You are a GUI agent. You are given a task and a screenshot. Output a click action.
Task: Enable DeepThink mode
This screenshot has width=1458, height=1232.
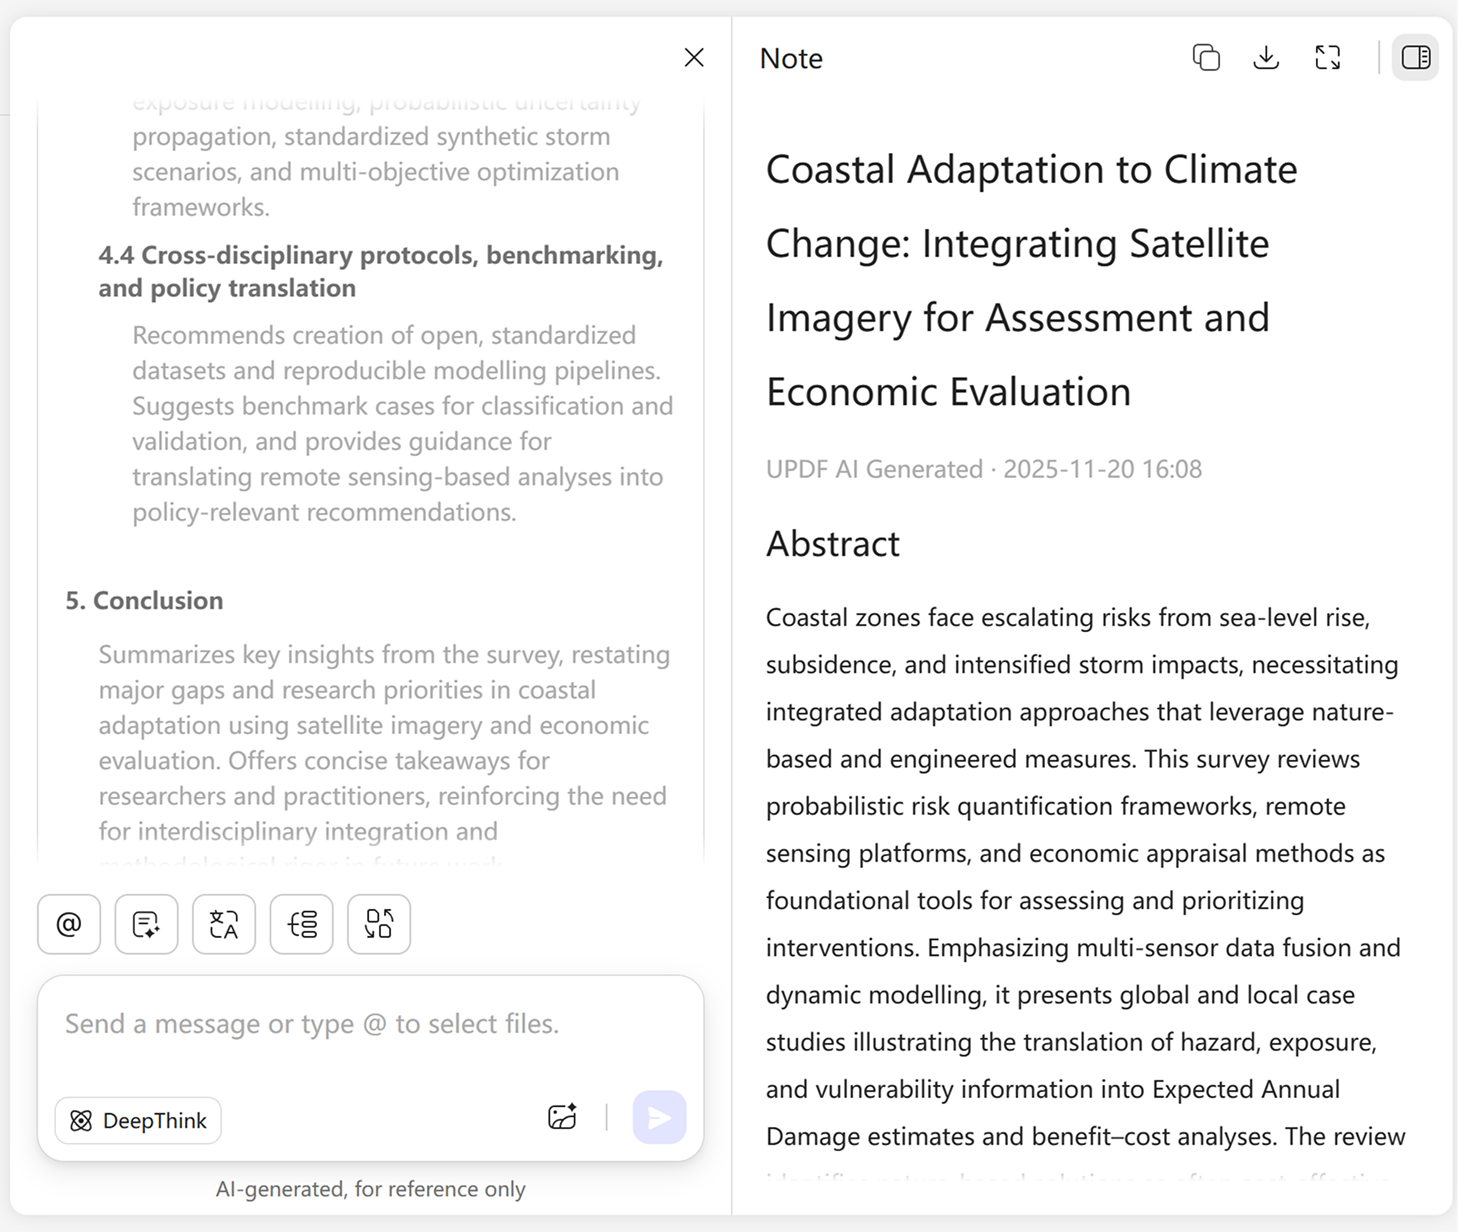tap(138, 1120)
